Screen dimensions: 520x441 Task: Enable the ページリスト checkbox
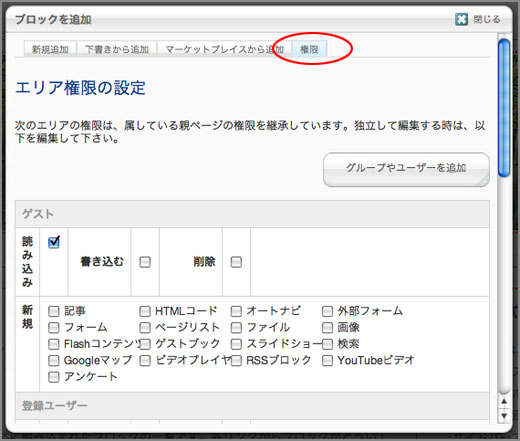145,328
